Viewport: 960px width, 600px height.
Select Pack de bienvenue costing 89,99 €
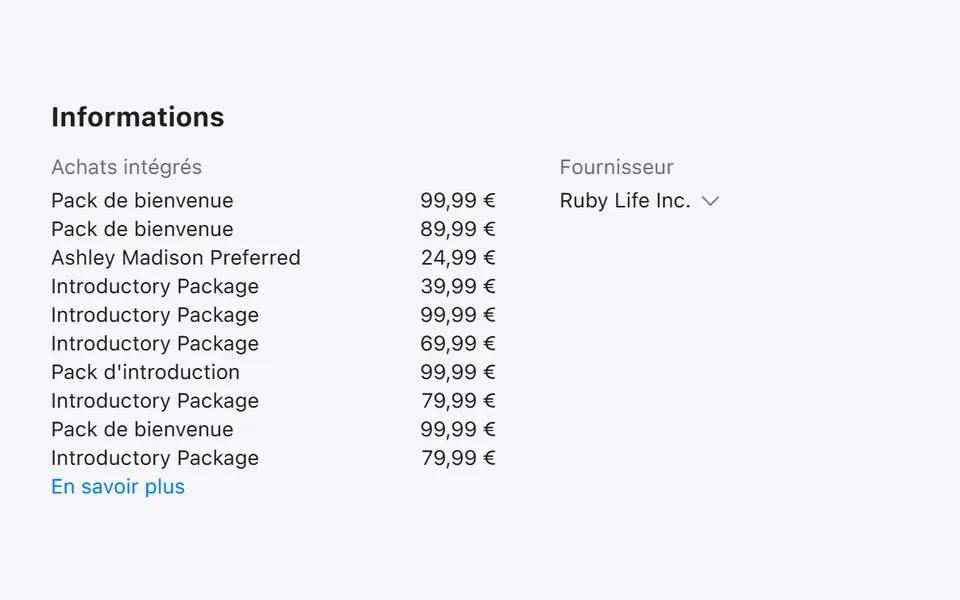(x=142, y=229)
